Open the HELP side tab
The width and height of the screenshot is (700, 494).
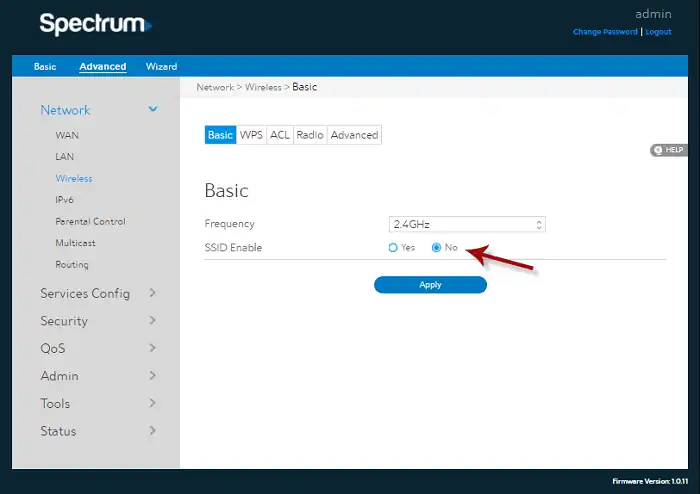(668, 150)
